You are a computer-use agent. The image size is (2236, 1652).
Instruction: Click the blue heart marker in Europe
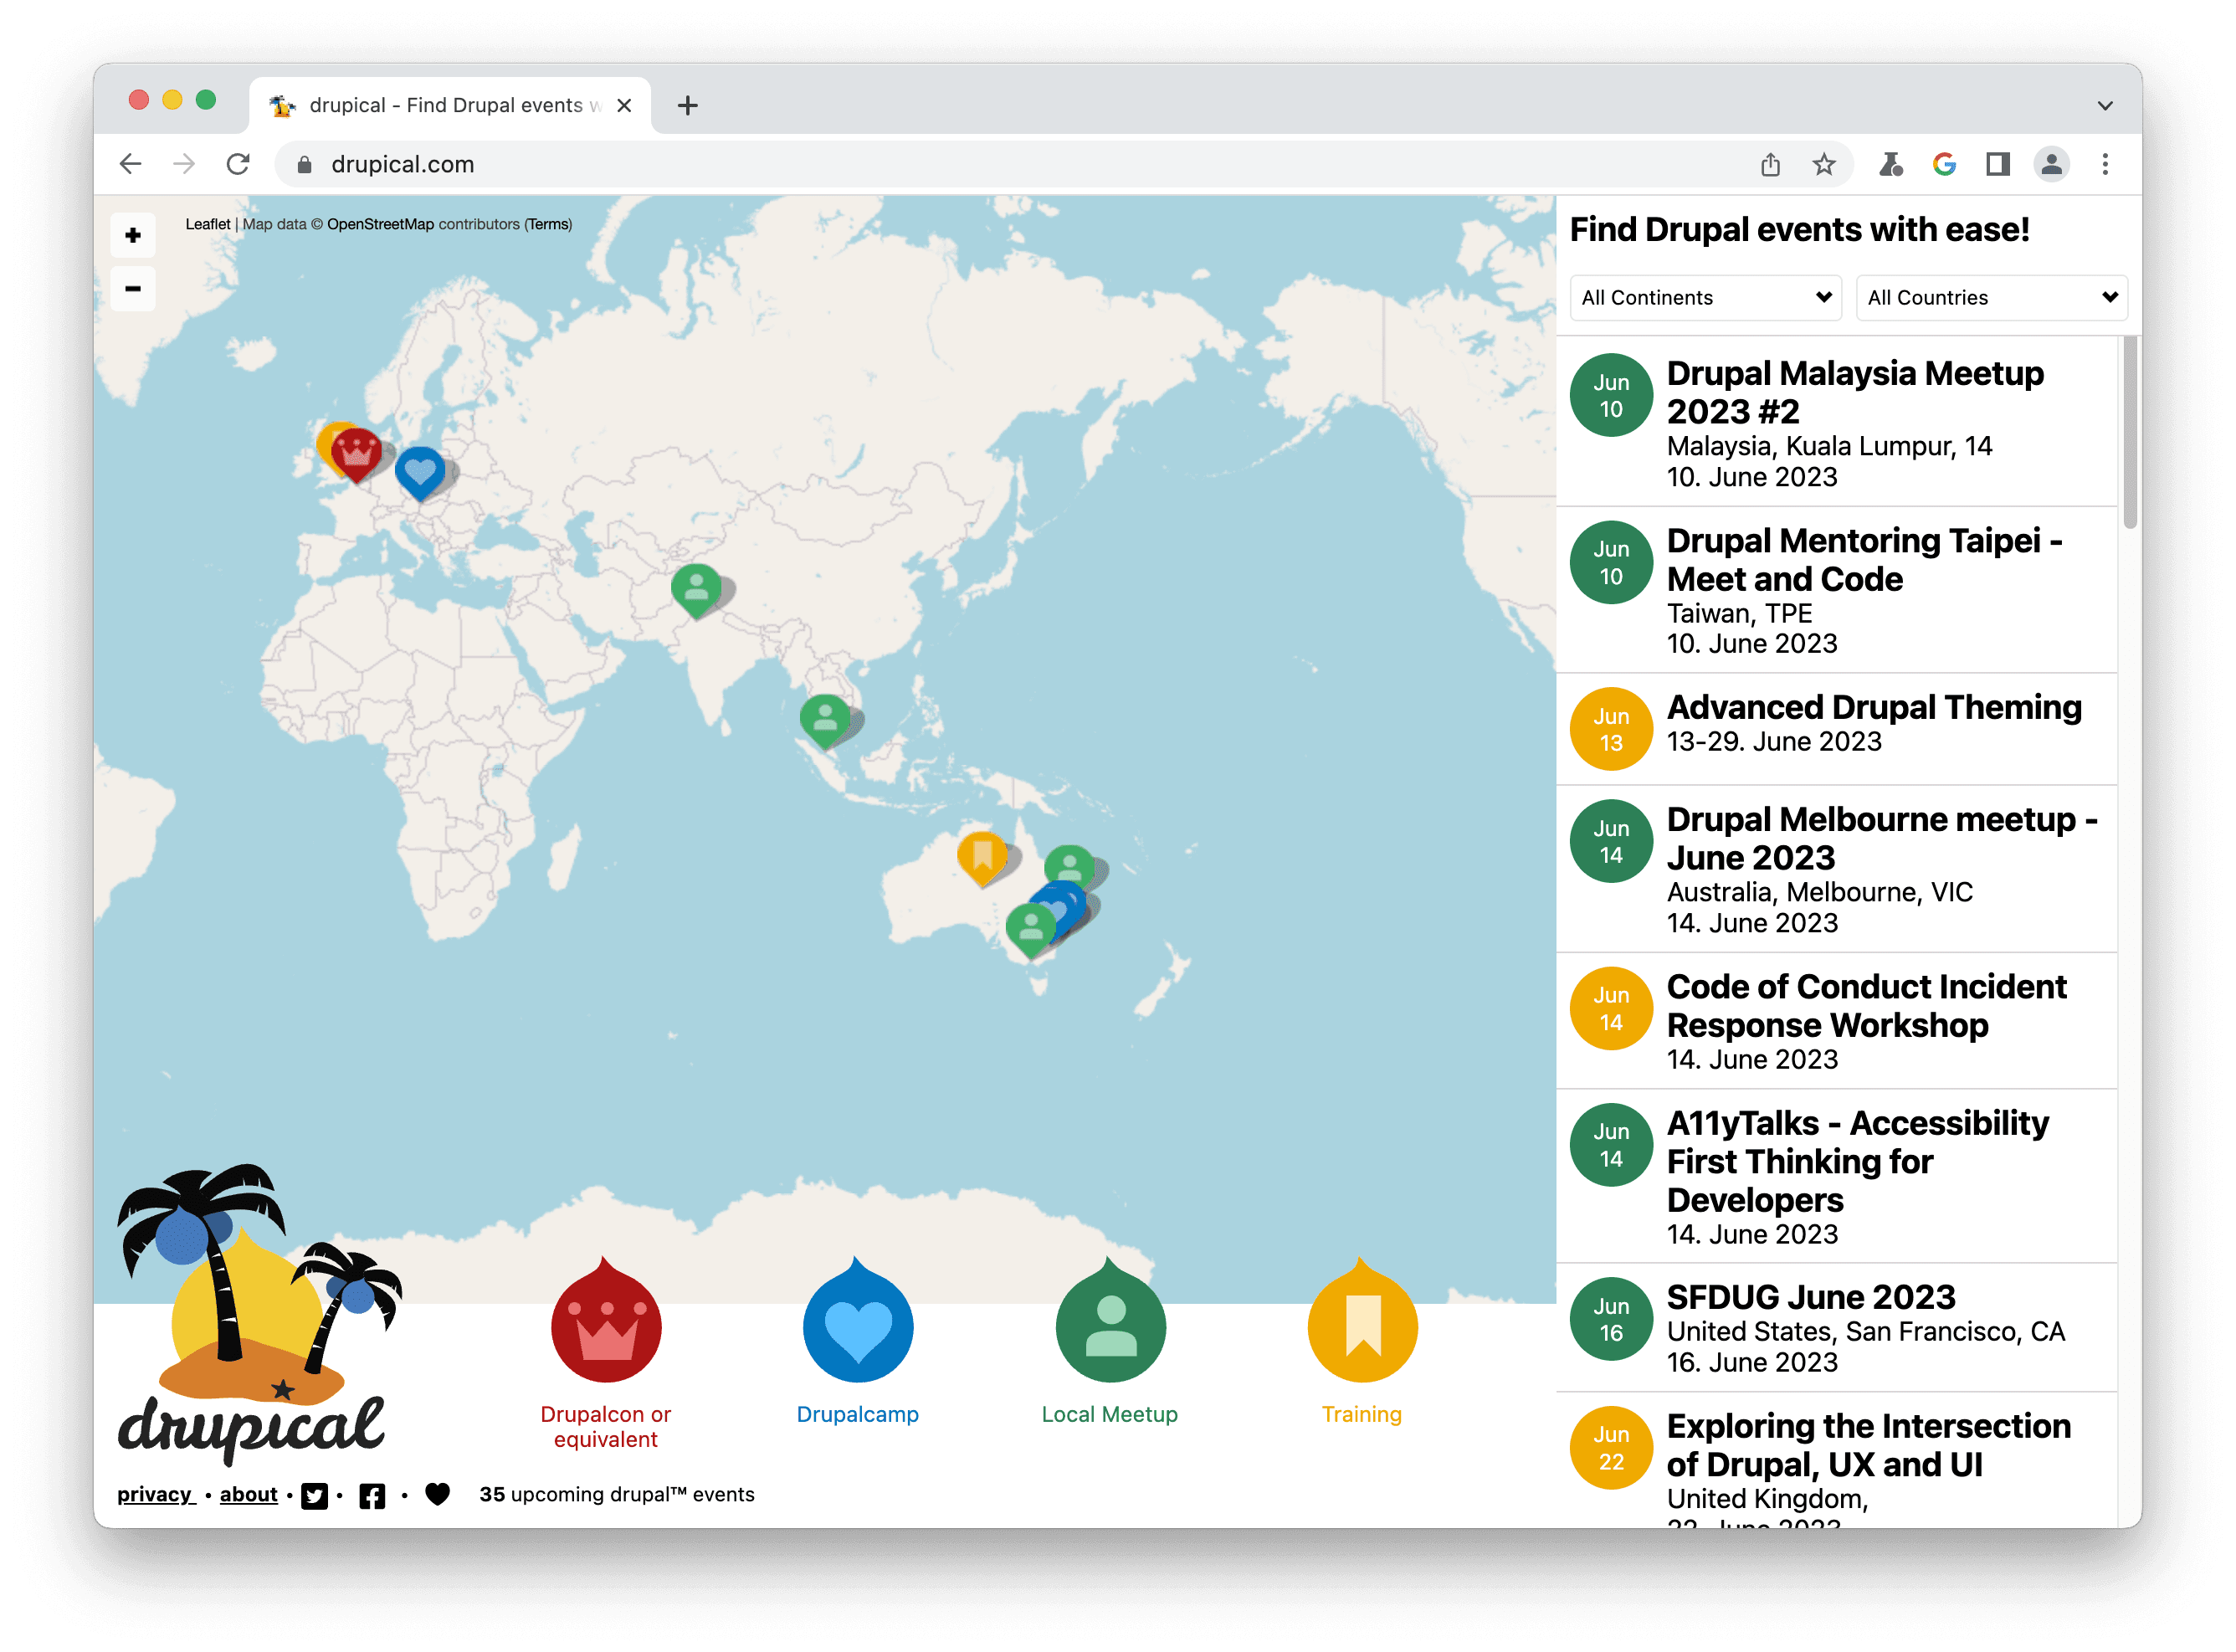[419, 472]
